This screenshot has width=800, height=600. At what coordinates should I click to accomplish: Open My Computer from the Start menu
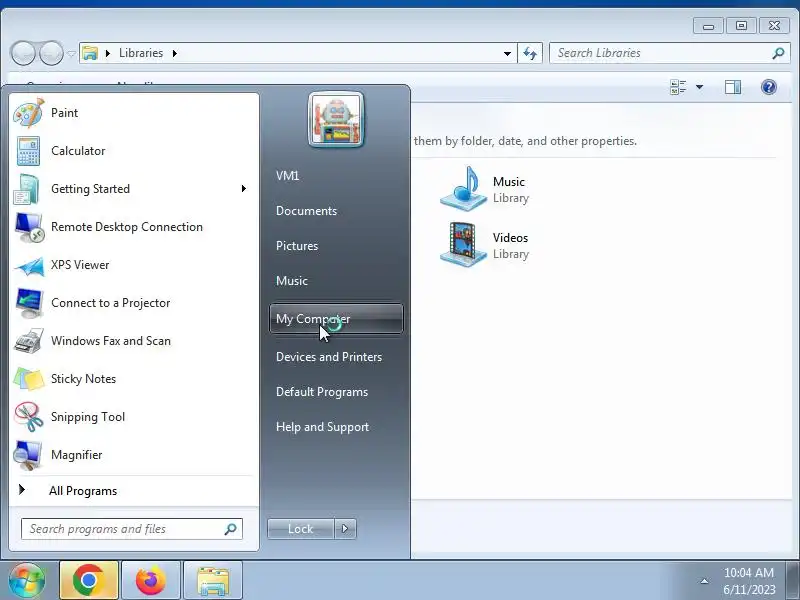click(336, 319)
